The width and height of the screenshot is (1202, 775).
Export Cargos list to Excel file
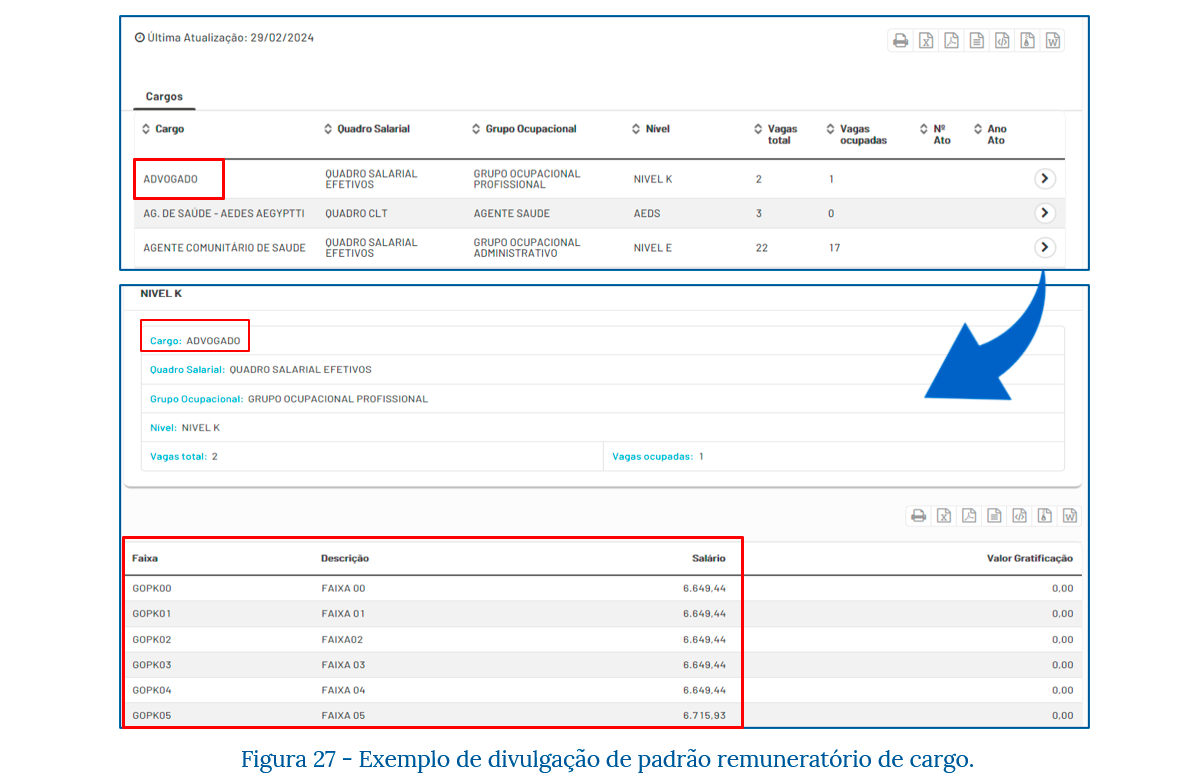pyautogui.click(x=926, y=41)
